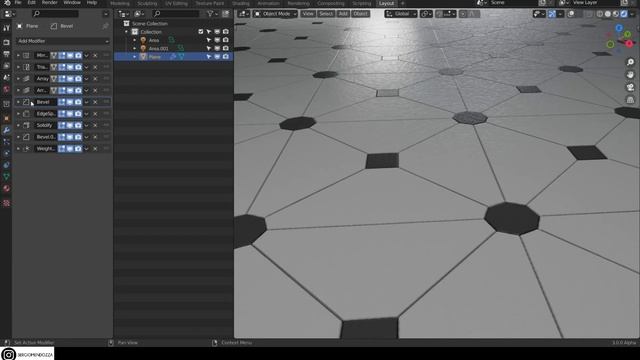The image size is (640, 360).
Task: Open the Tool properties tab
Action: coord(6,28)
